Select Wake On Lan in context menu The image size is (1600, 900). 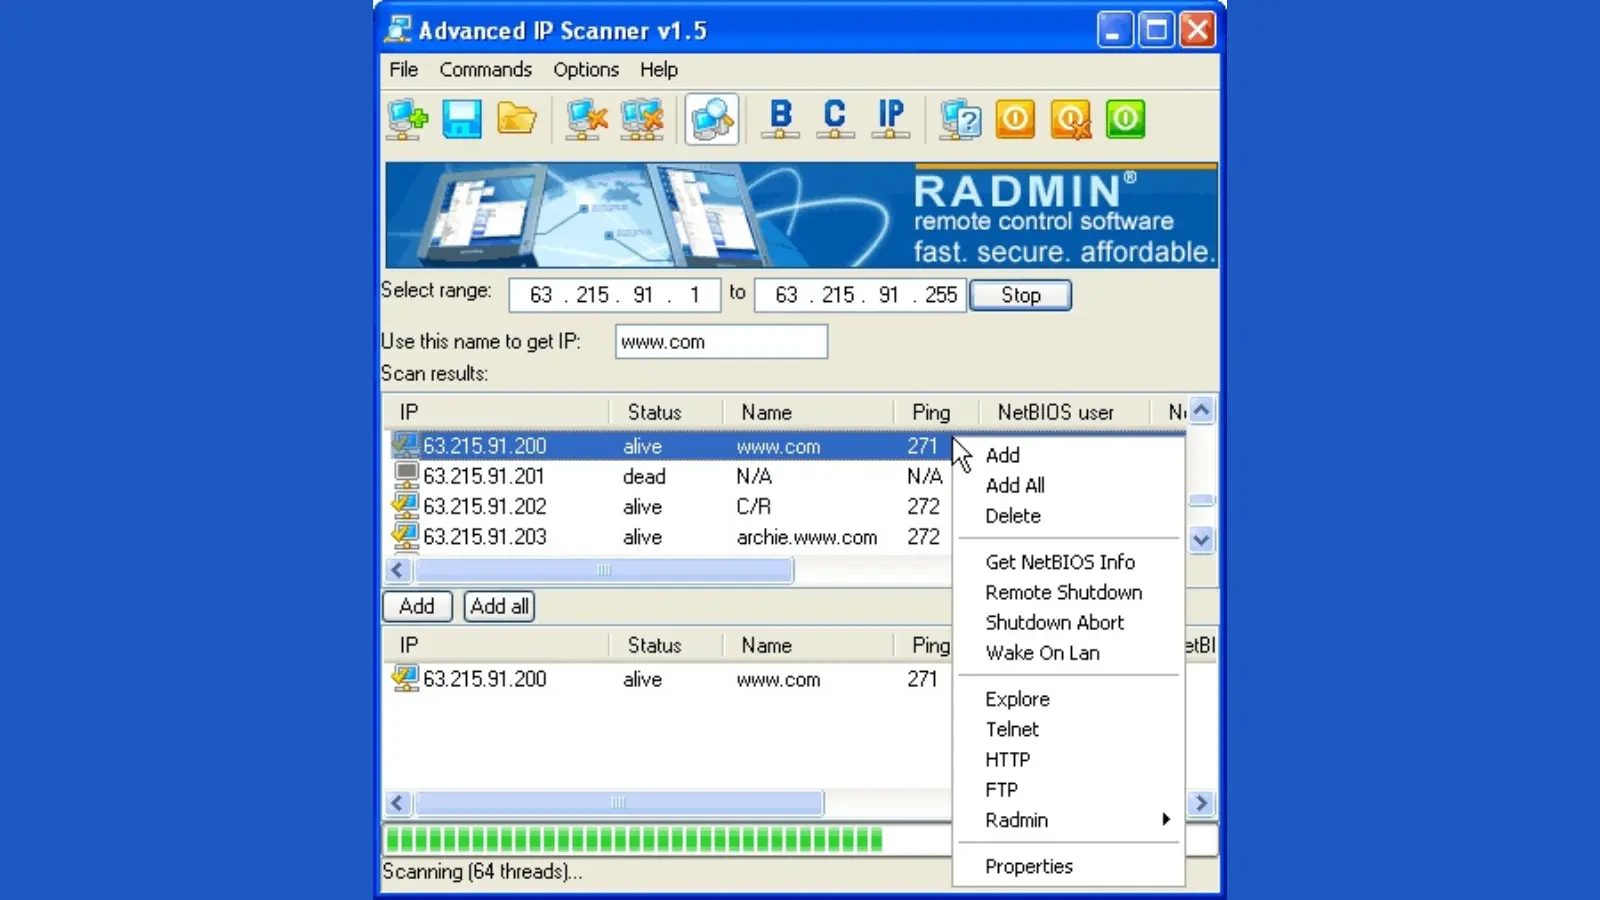pyautogui.click(x=1042, y=653)
